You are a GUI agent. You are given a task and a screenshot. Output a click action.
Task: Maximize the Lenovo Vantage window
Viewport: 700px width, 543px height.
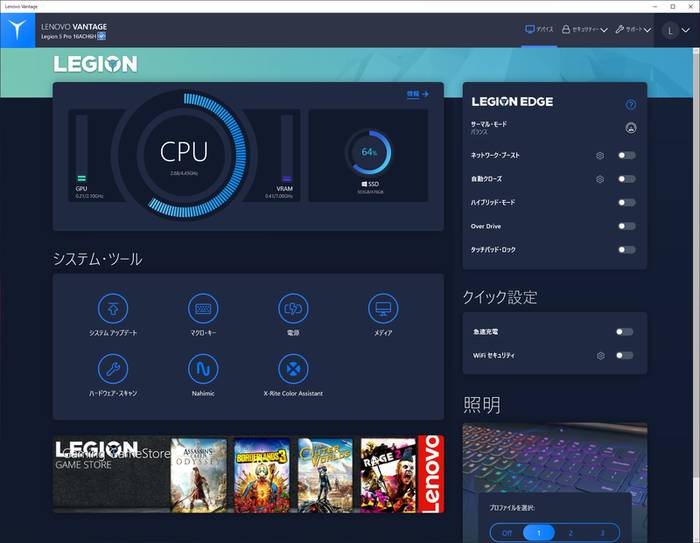tap(673, 6)
